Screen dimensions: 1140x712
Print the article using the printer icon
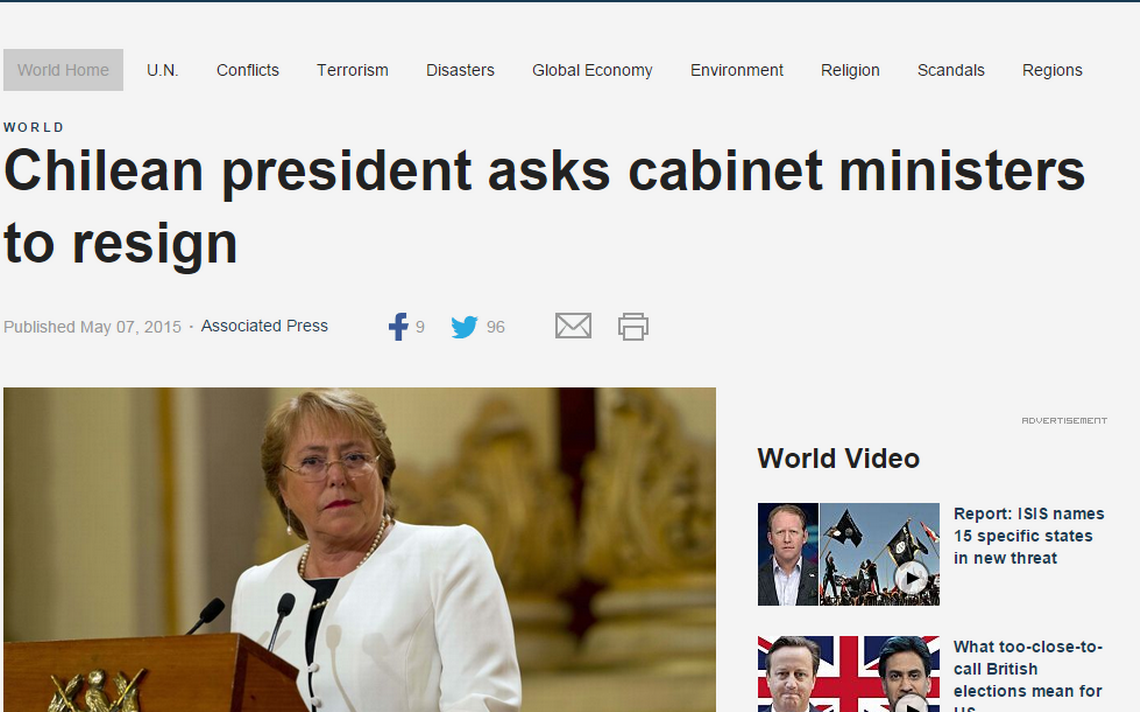(x=633, y=327)
